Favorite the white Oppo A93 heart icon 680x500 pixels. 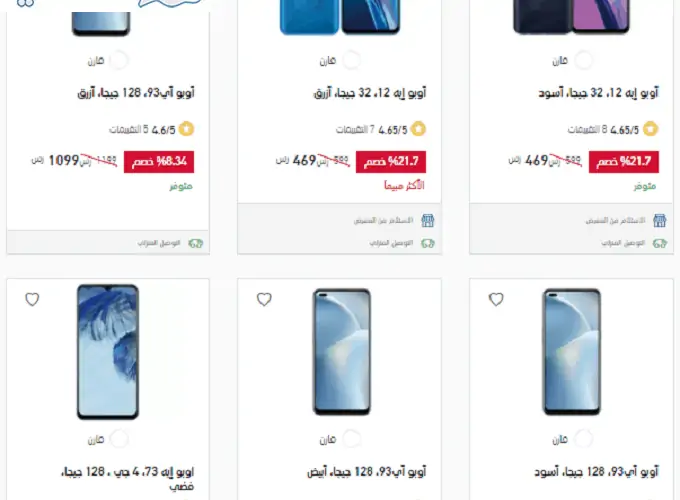(x=264, y=299)
